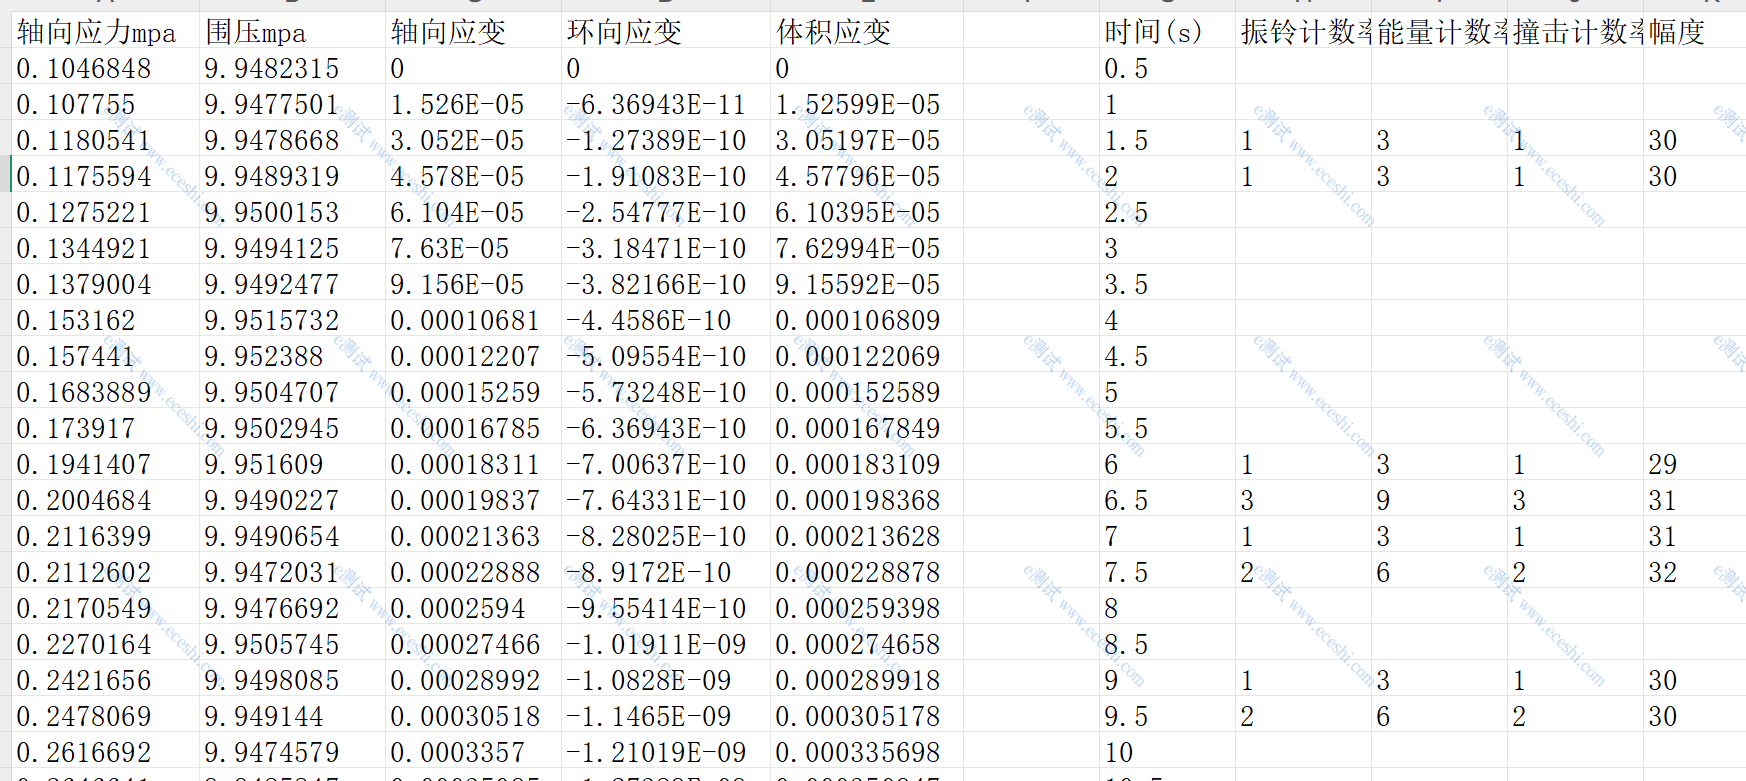Screen dimensions: 1746x781
Task: Click cell 1.52599E-05
Action: [x=867, y=103]
